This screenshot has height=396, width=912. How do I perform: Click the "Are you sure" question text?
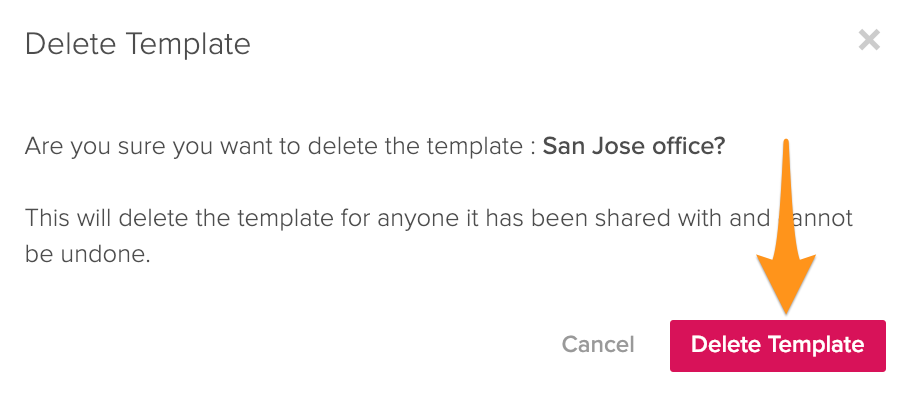point(375,147)
